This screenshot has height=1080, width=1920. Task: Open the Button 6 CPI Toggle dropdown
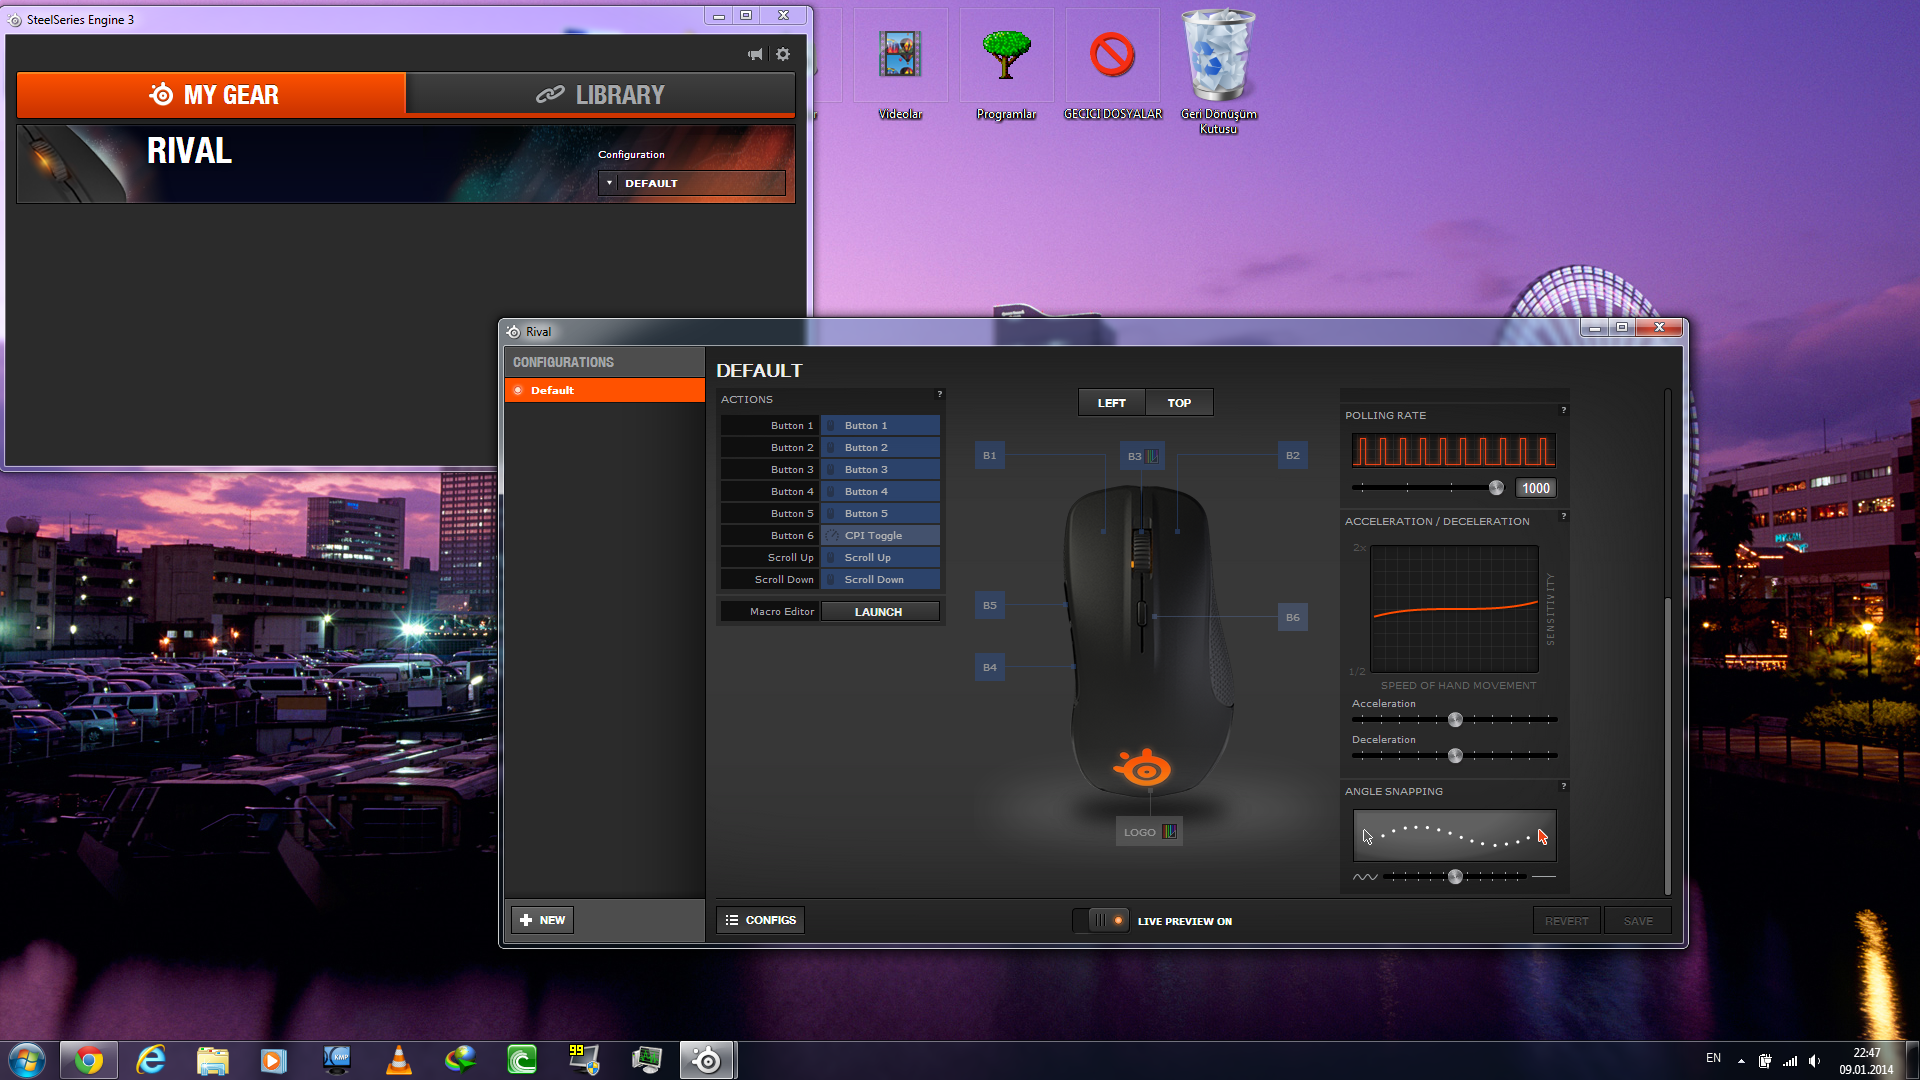point(880,536)
